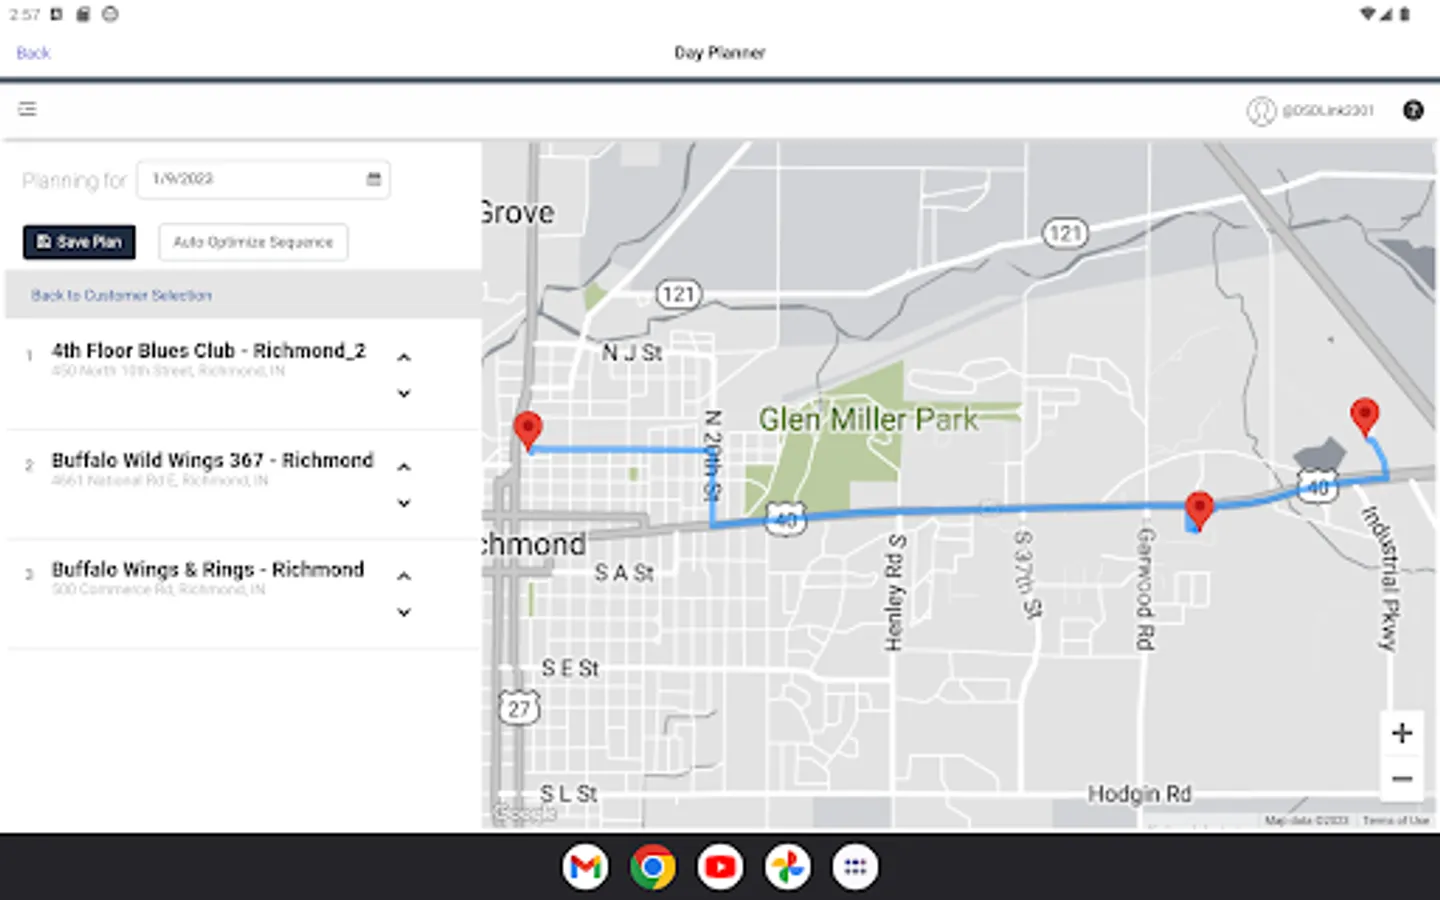Click the Planning for date input field
Viewport: 1440px width, 900px height.
click(x=263, y=179)
